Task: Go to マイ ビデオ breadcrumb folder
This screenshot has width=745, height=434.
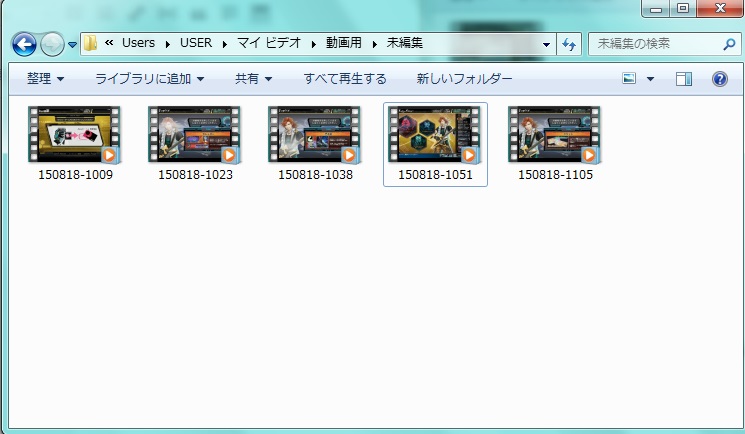Action: coord(269,43)
